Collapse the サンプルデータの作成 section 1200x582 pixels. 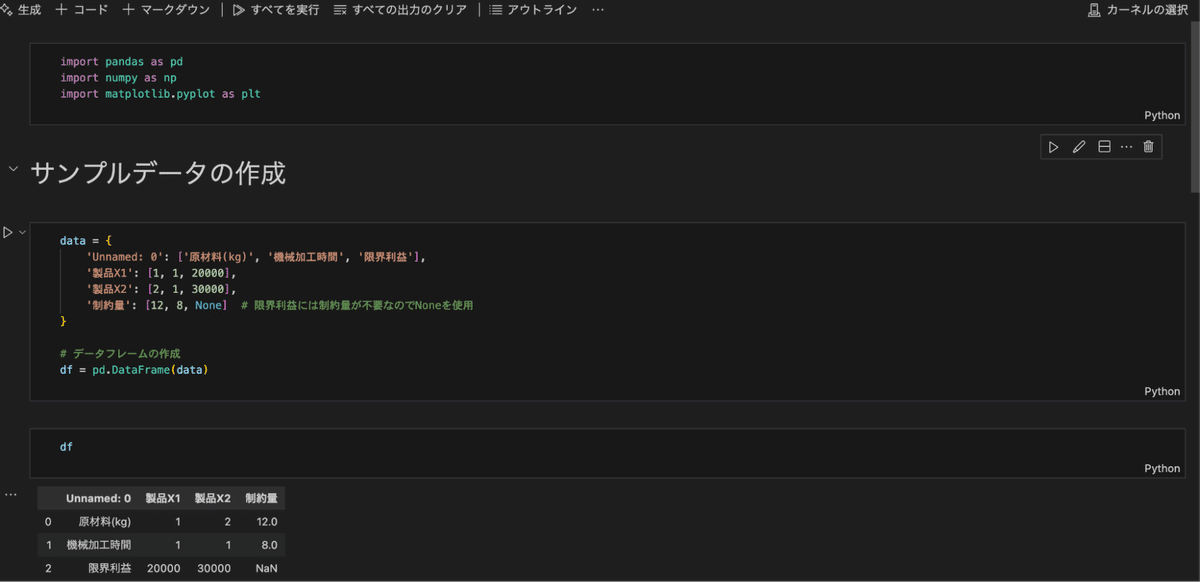tap(12, 169)
